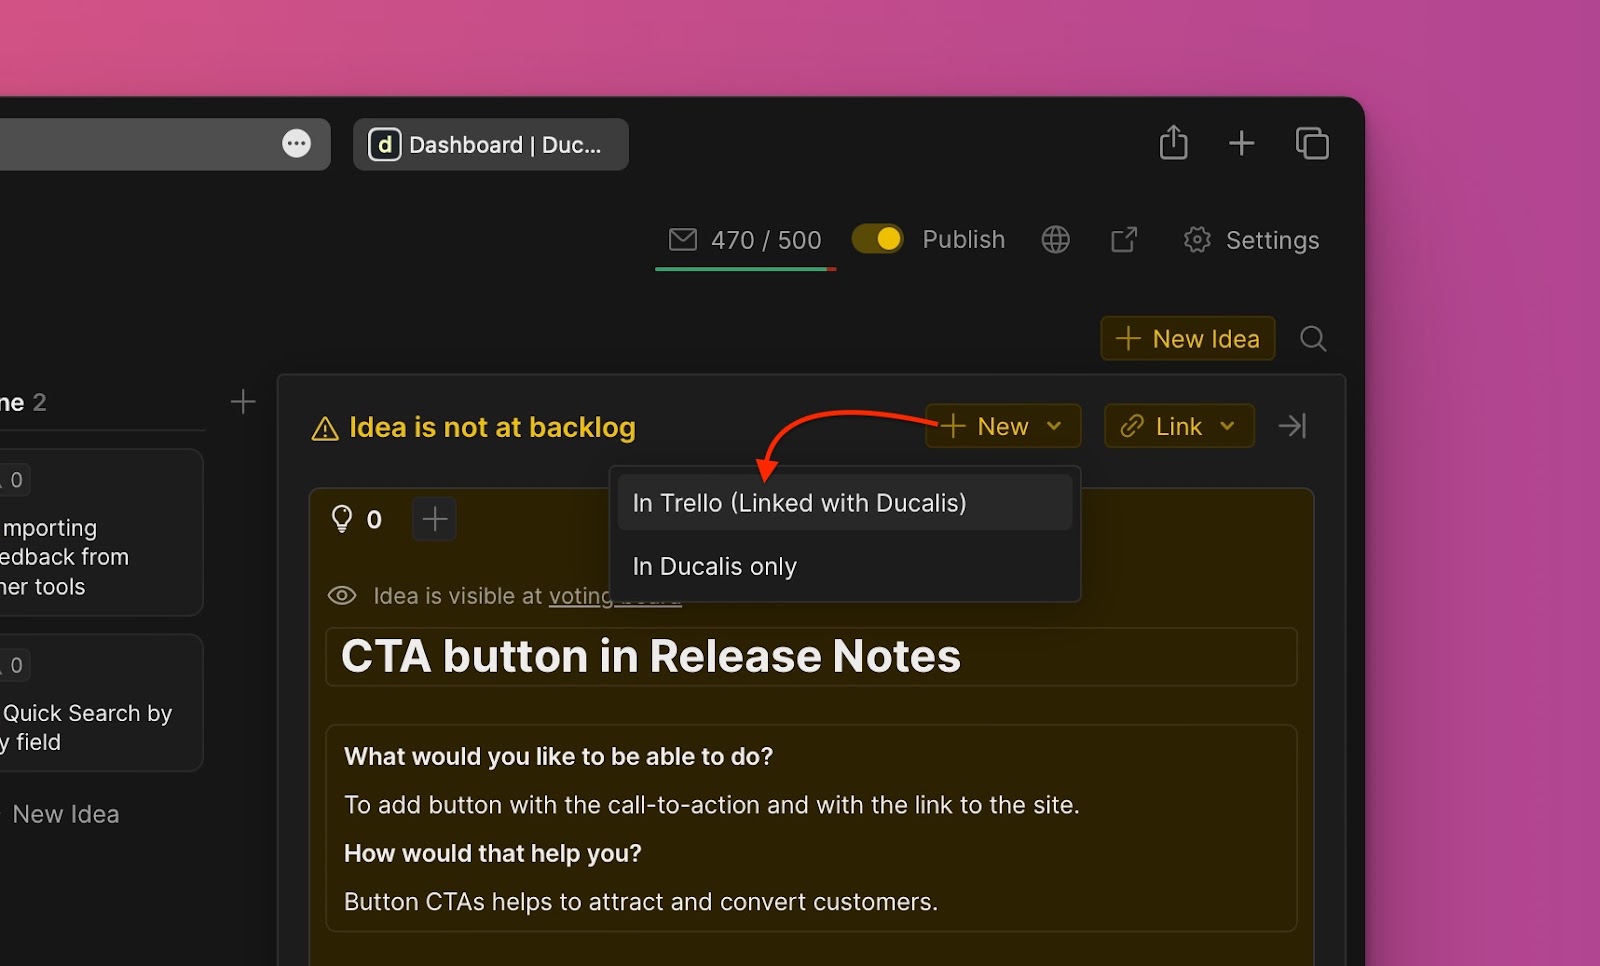1600x966 pixels.
Task: Click the lightbulb votes icon on the idea
Action: tap(343, 518)
